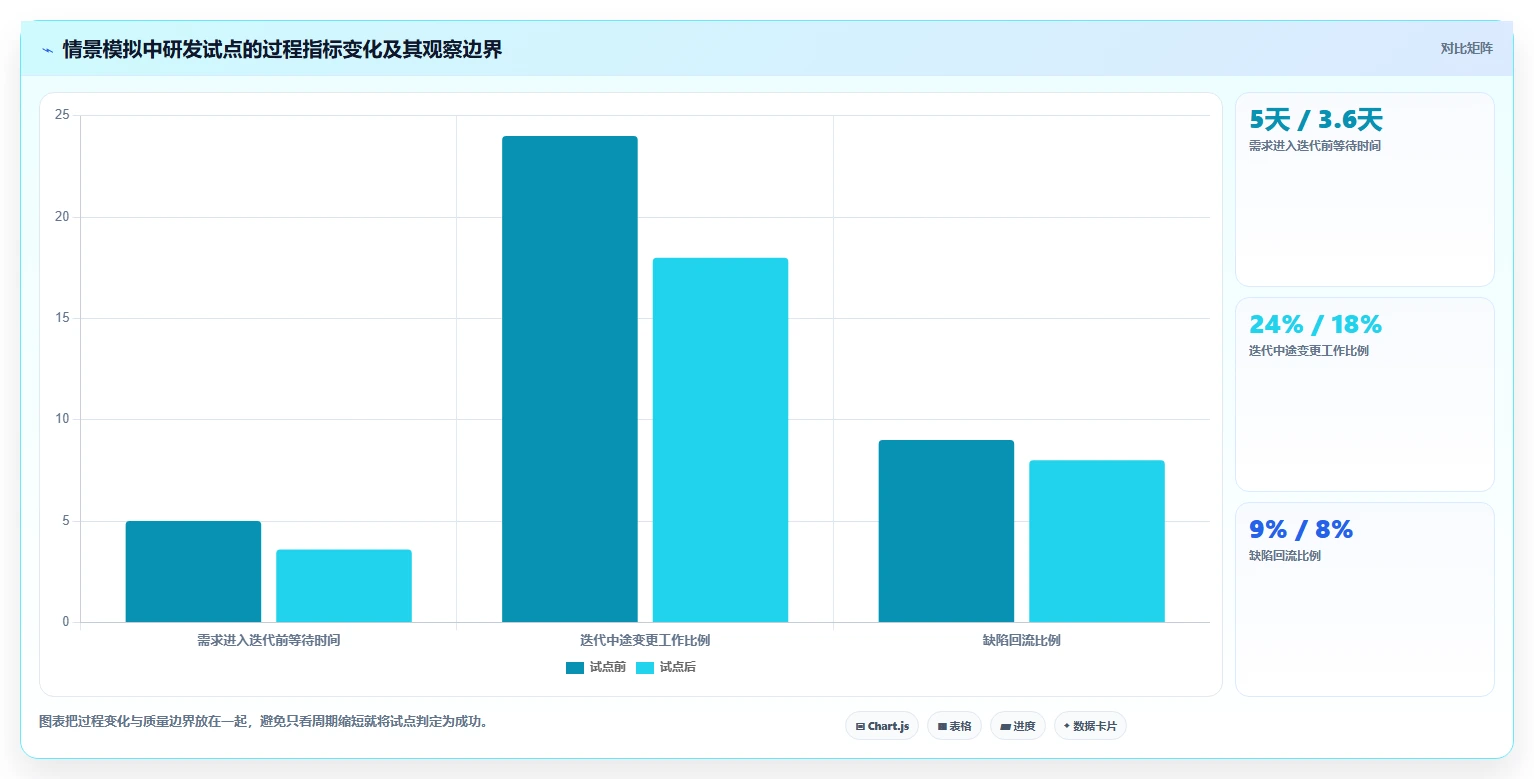This screenshot has height=779, width=1534.
Task: Click the 5天 / 3.6天 card value
Action: 1316,120
